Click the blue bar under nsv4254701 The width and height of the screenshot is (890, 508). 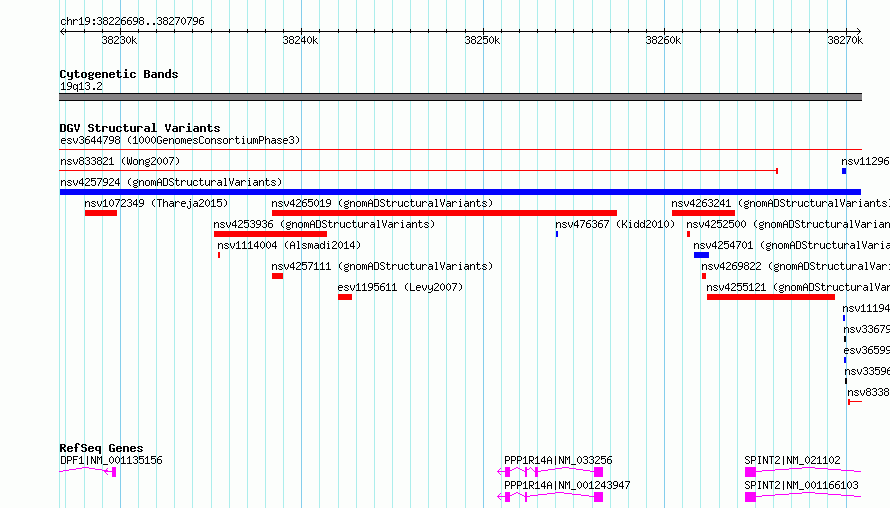coord(702,255)
